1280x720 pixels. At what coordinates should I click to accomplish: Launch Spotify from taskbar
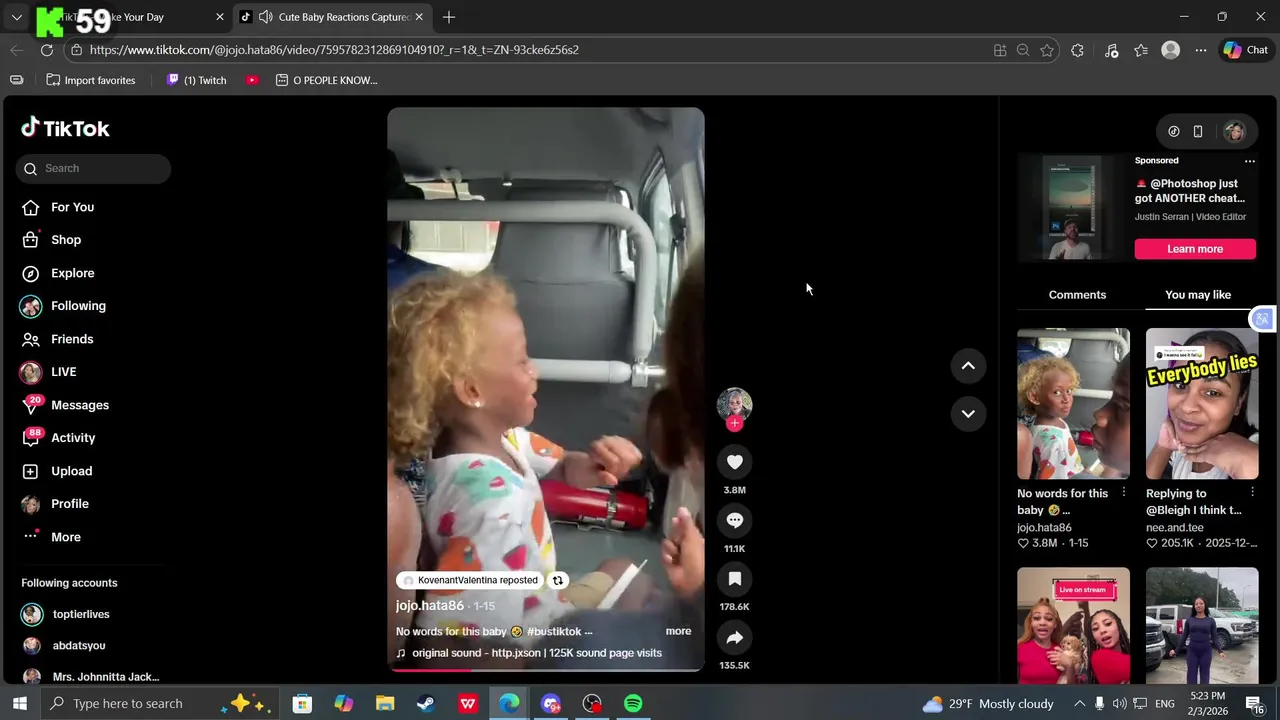click(633, 704)
